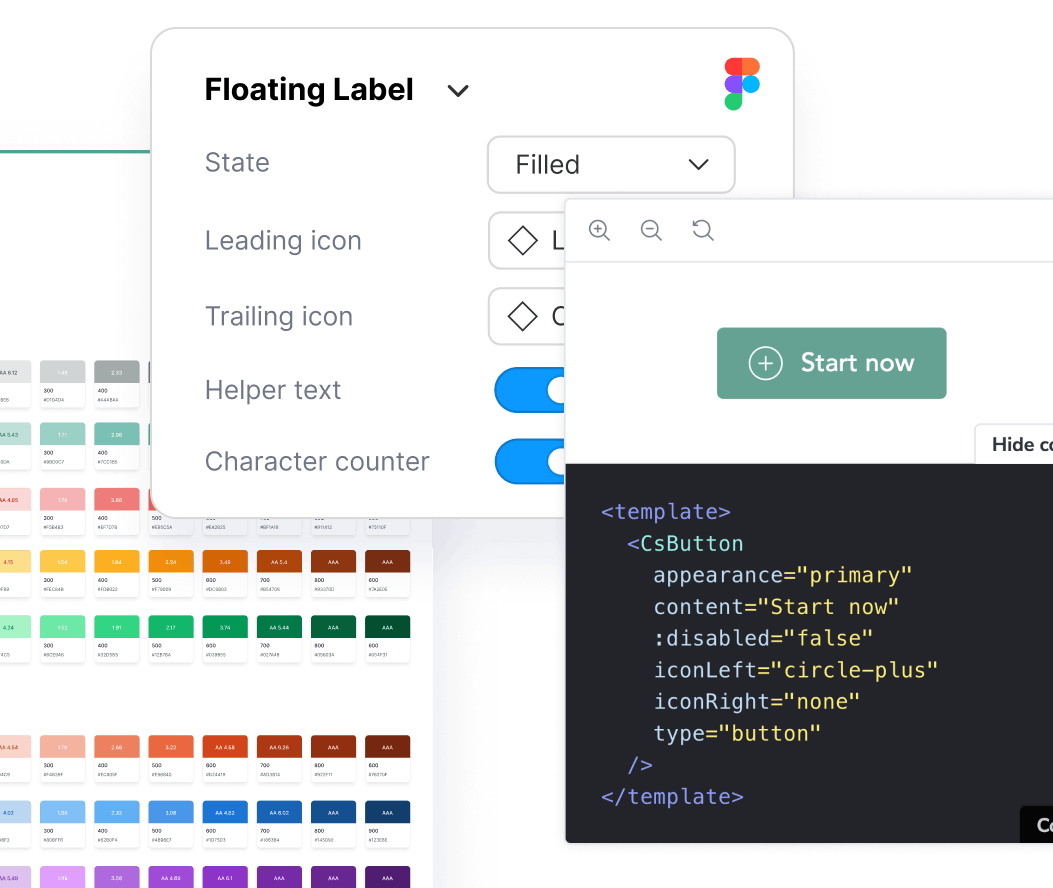1053x888 pixels.
Task: Pick the blue 600 swatch labeled AA 4.82
Action: [225, 812]
